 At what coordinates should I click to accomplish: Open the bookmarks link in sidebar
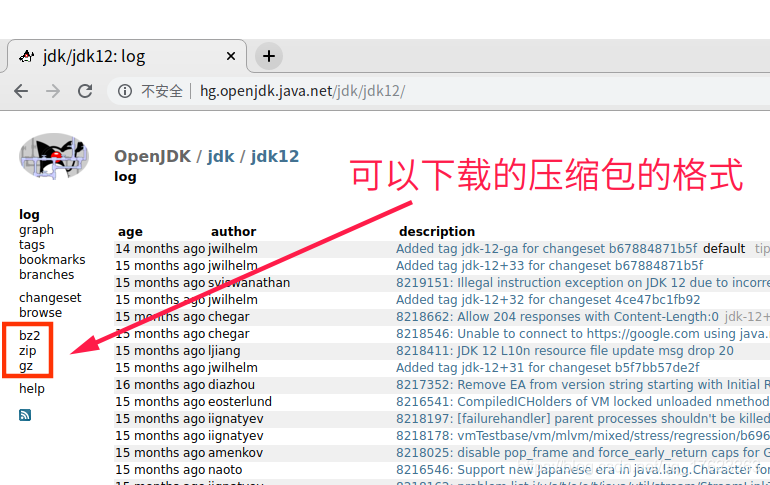click(52, 260)
